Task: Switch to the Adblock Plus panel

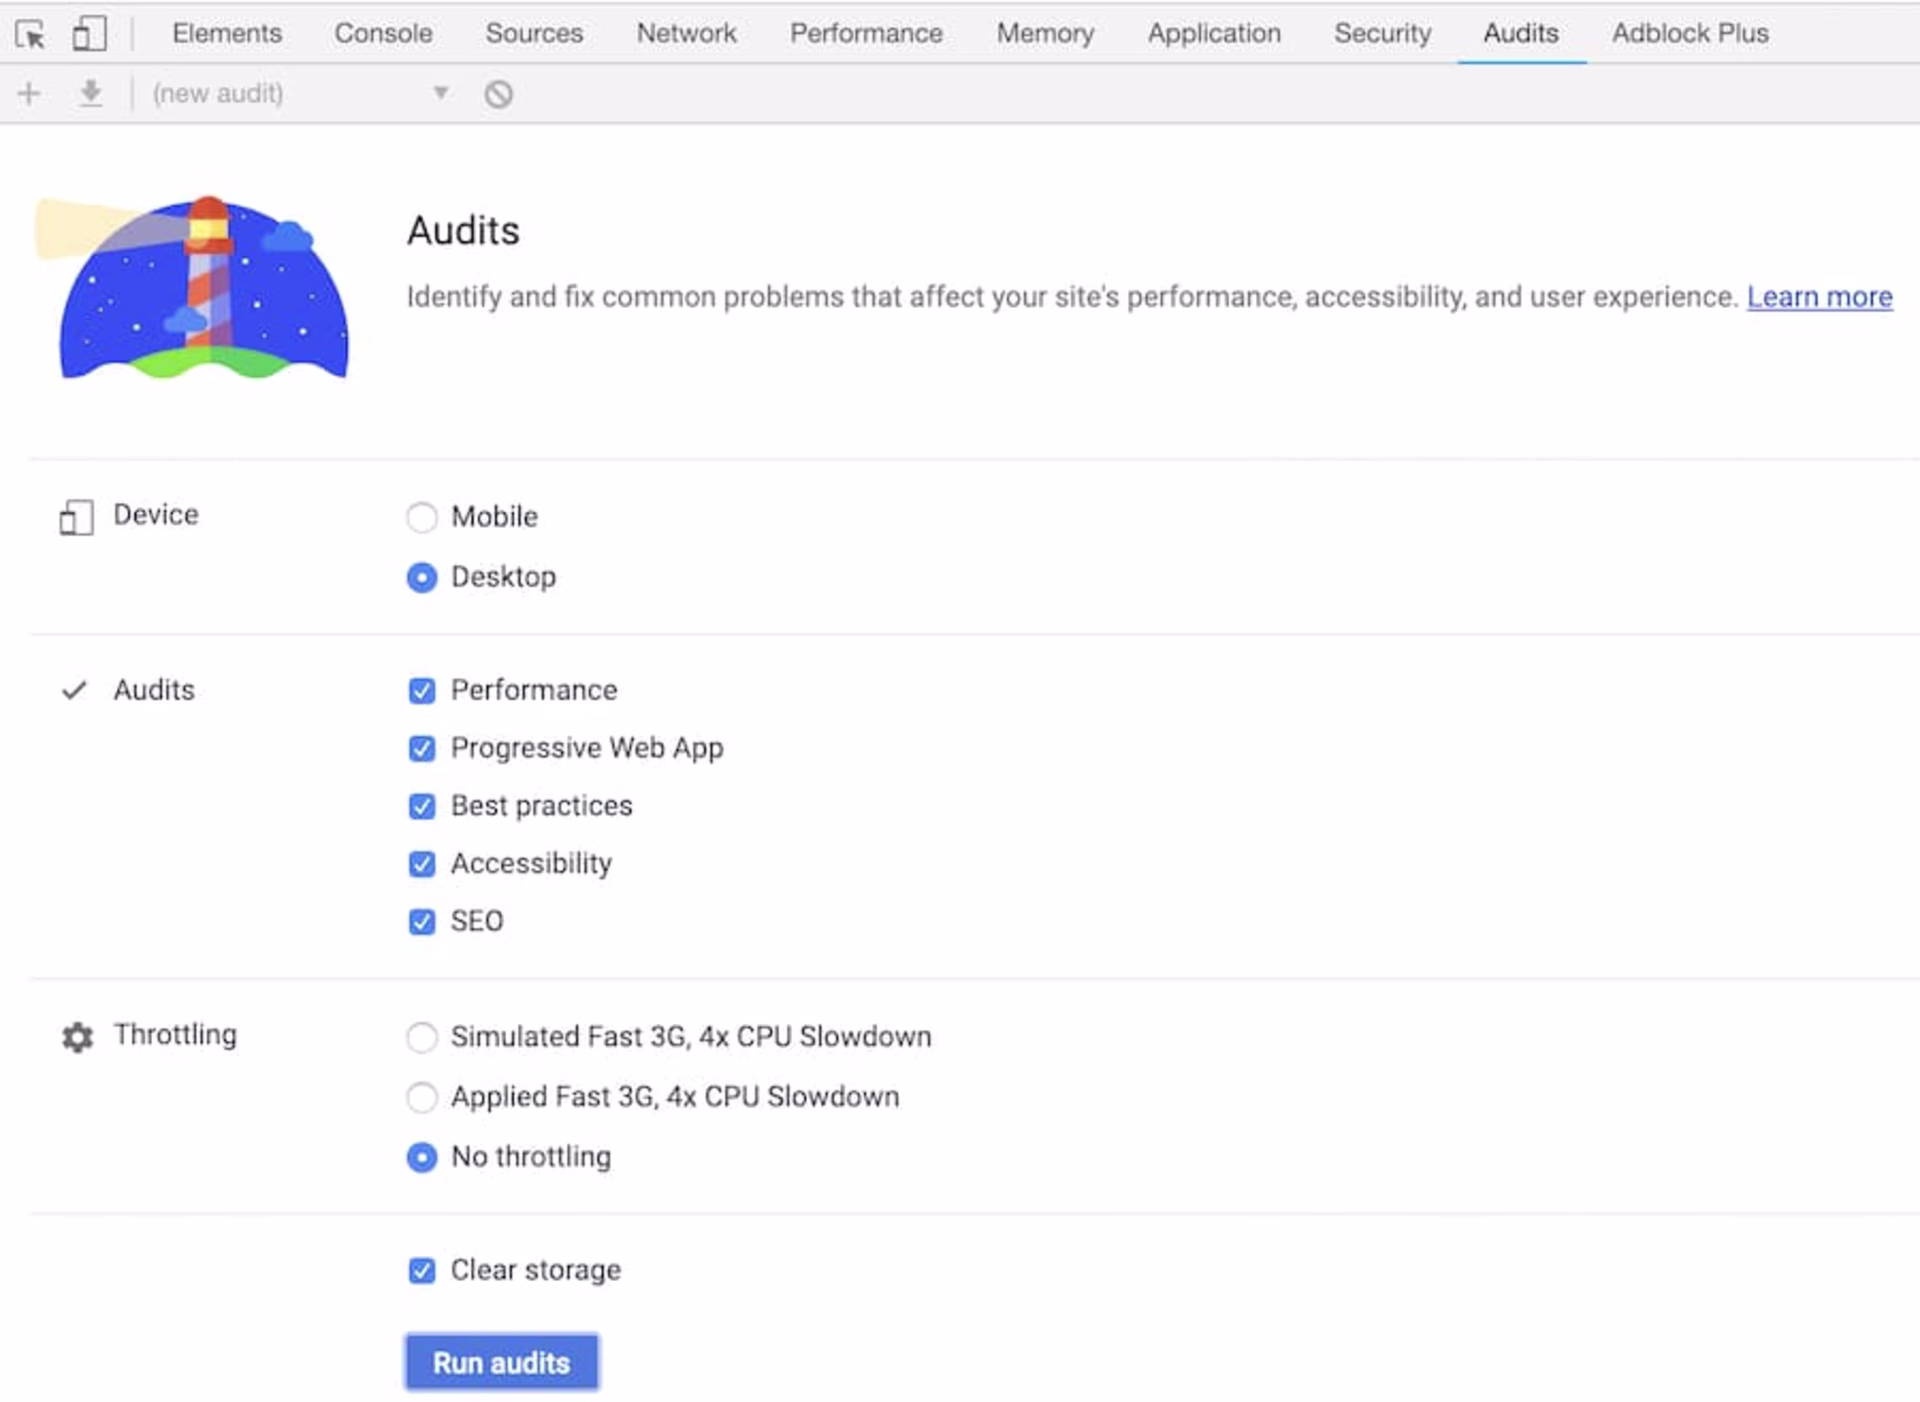Action: (1689, 34)
